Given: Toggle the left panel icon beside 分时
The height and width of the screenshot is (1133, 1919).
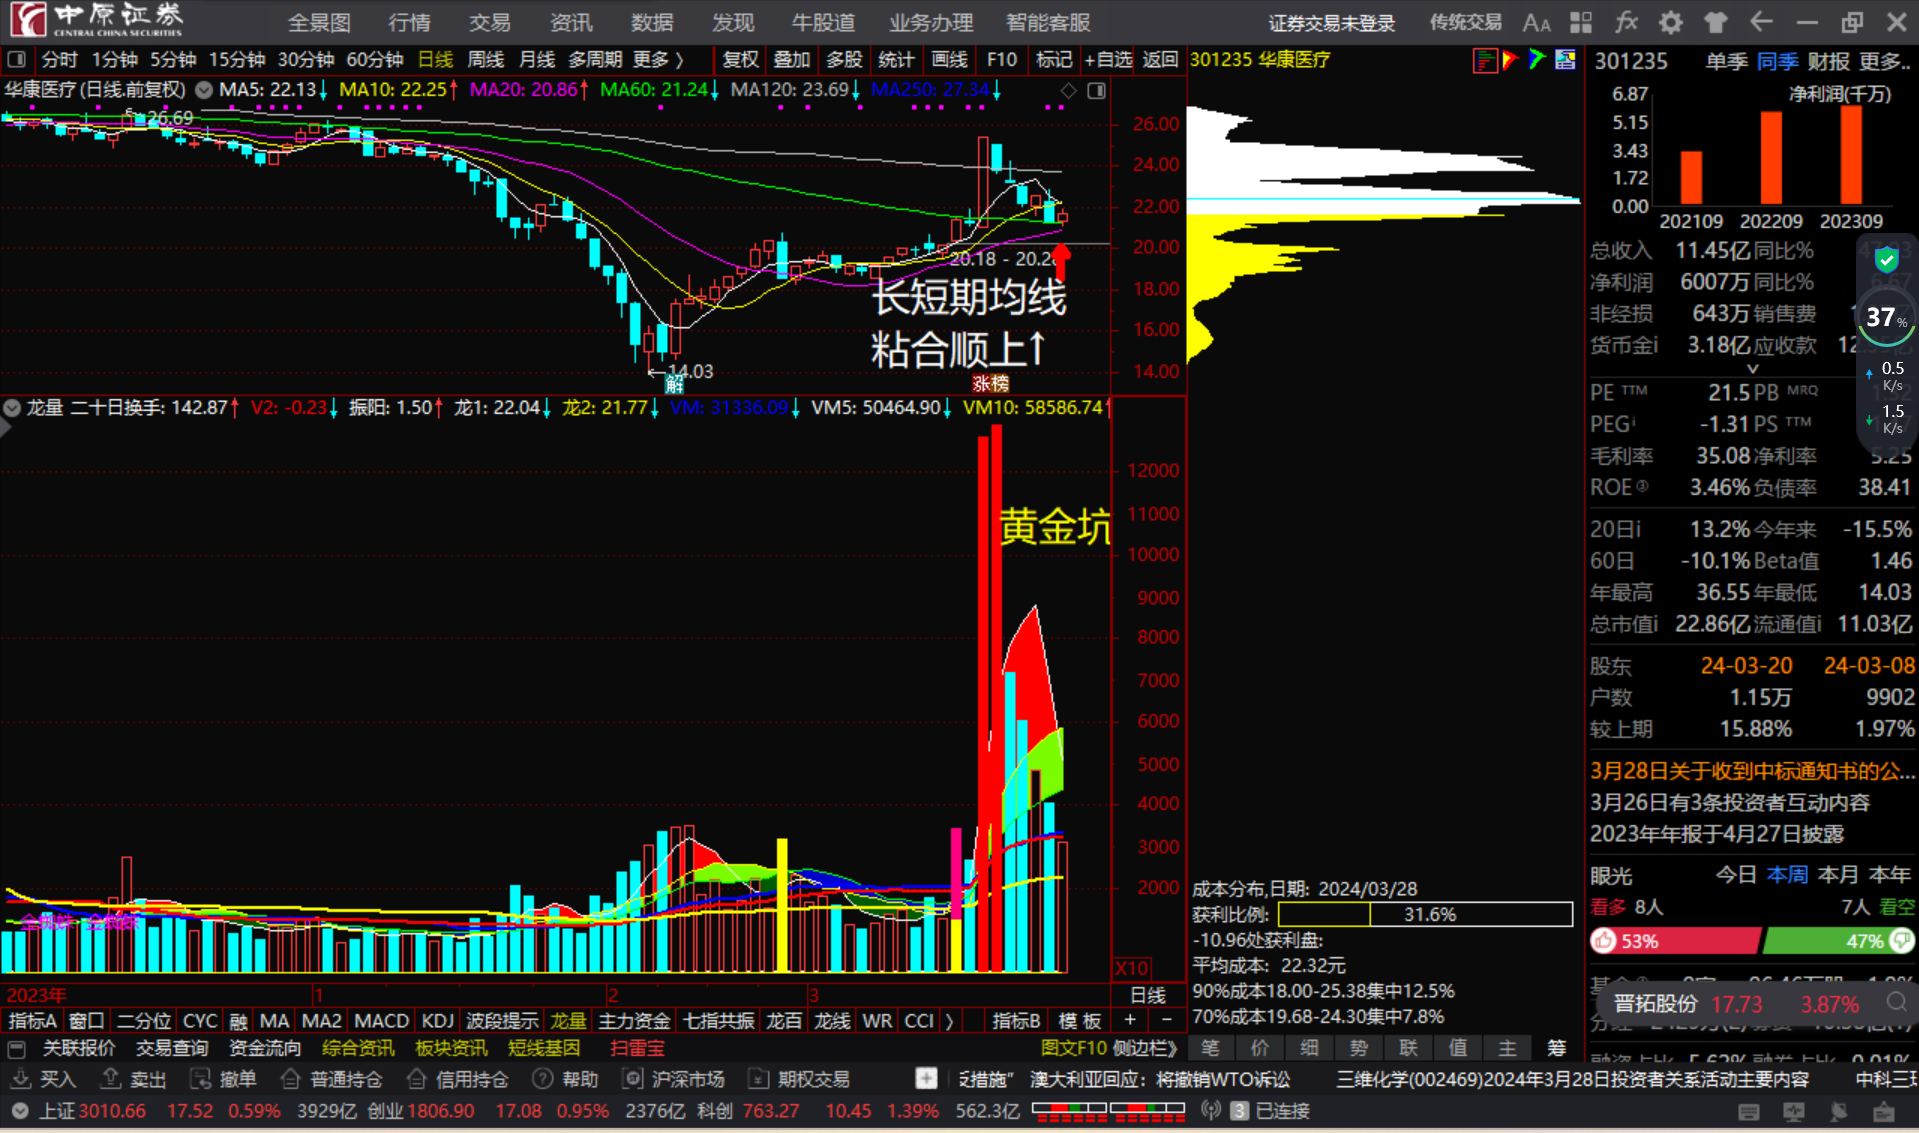Looking at the screenshot, I should (17, 60).
